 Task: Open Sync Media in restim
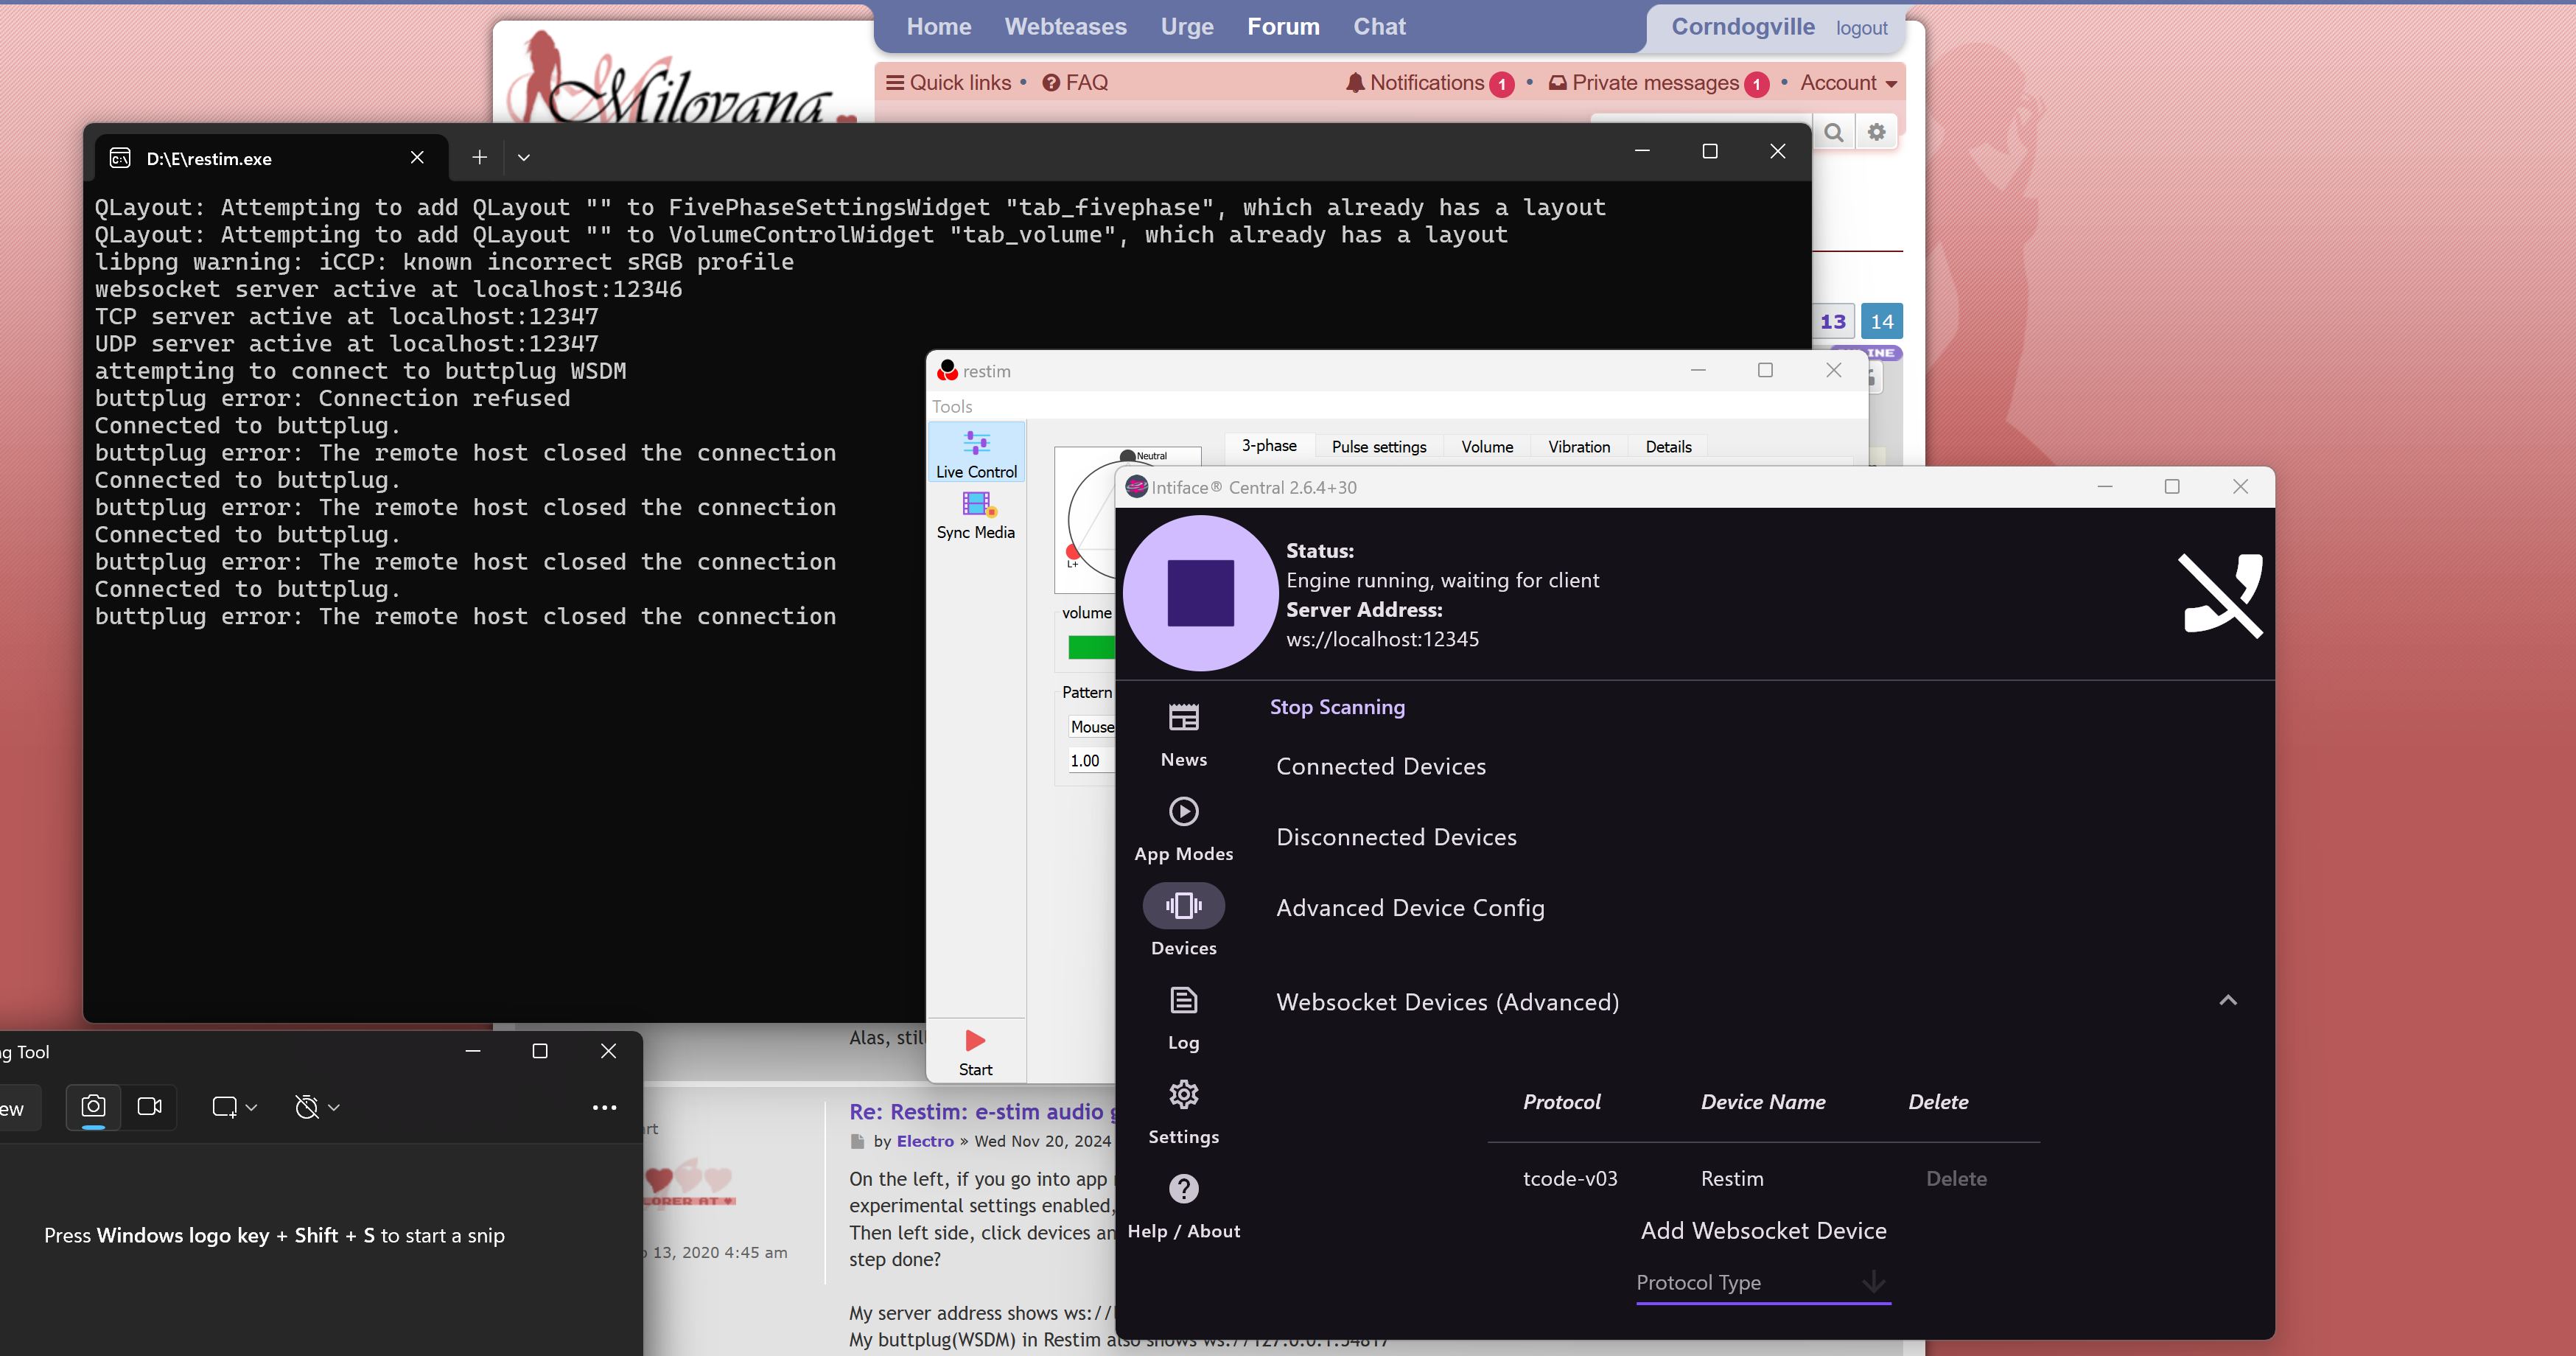click(x=976, y=515)
